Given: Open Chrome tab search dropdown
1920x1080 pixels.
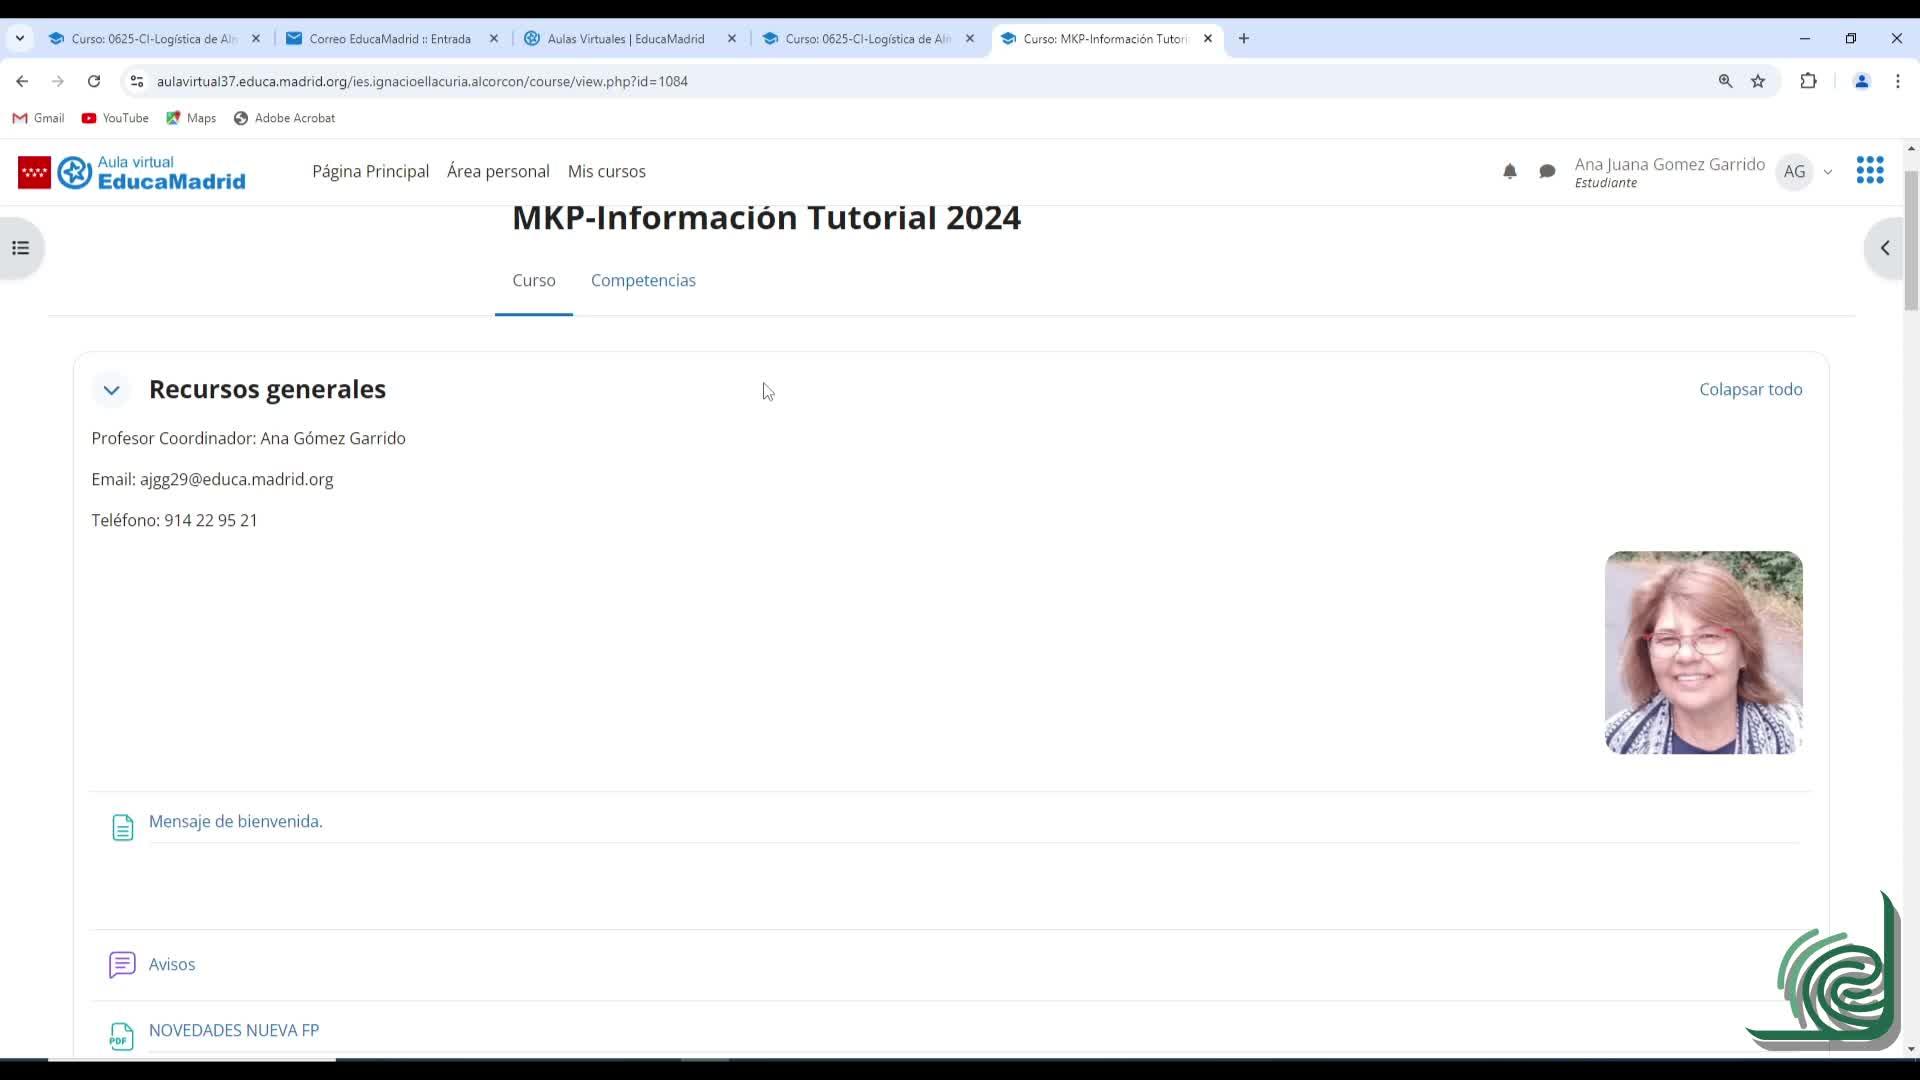Looking at the screenshot, I should (19, 38).
